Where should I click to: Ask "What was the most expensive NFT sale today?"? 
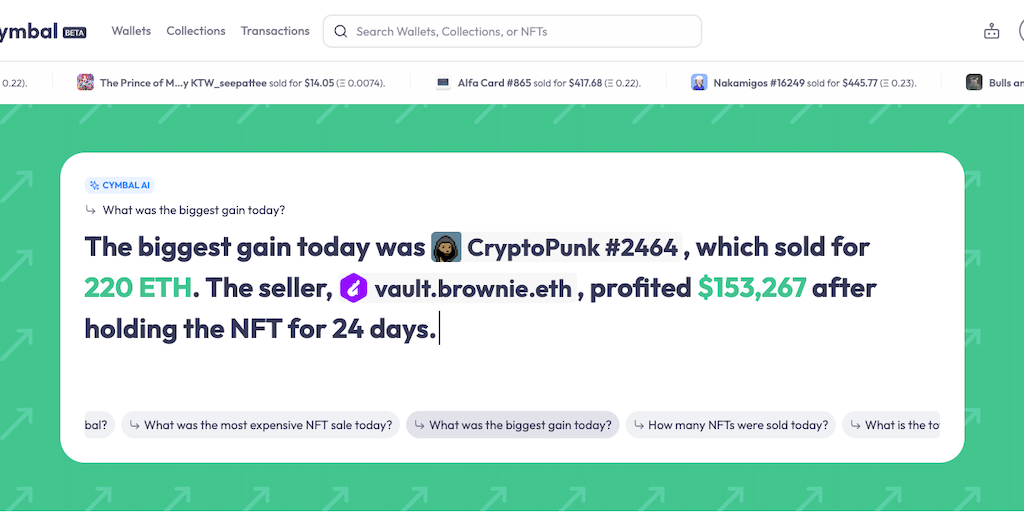[x=260, y=425]
